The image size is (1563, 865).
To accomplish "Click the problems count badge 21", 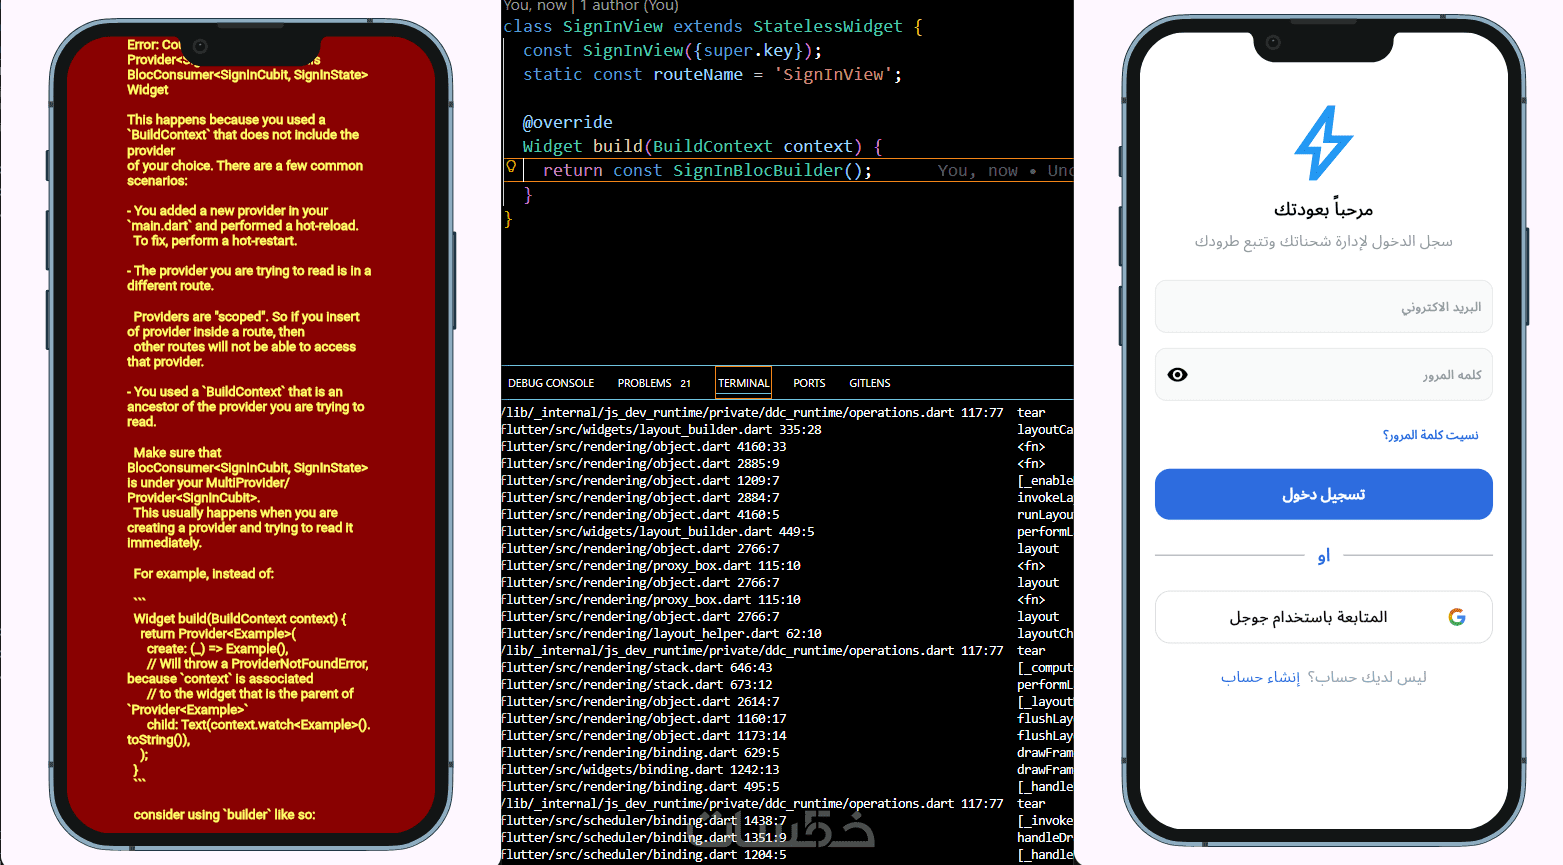I will [685, 383].
